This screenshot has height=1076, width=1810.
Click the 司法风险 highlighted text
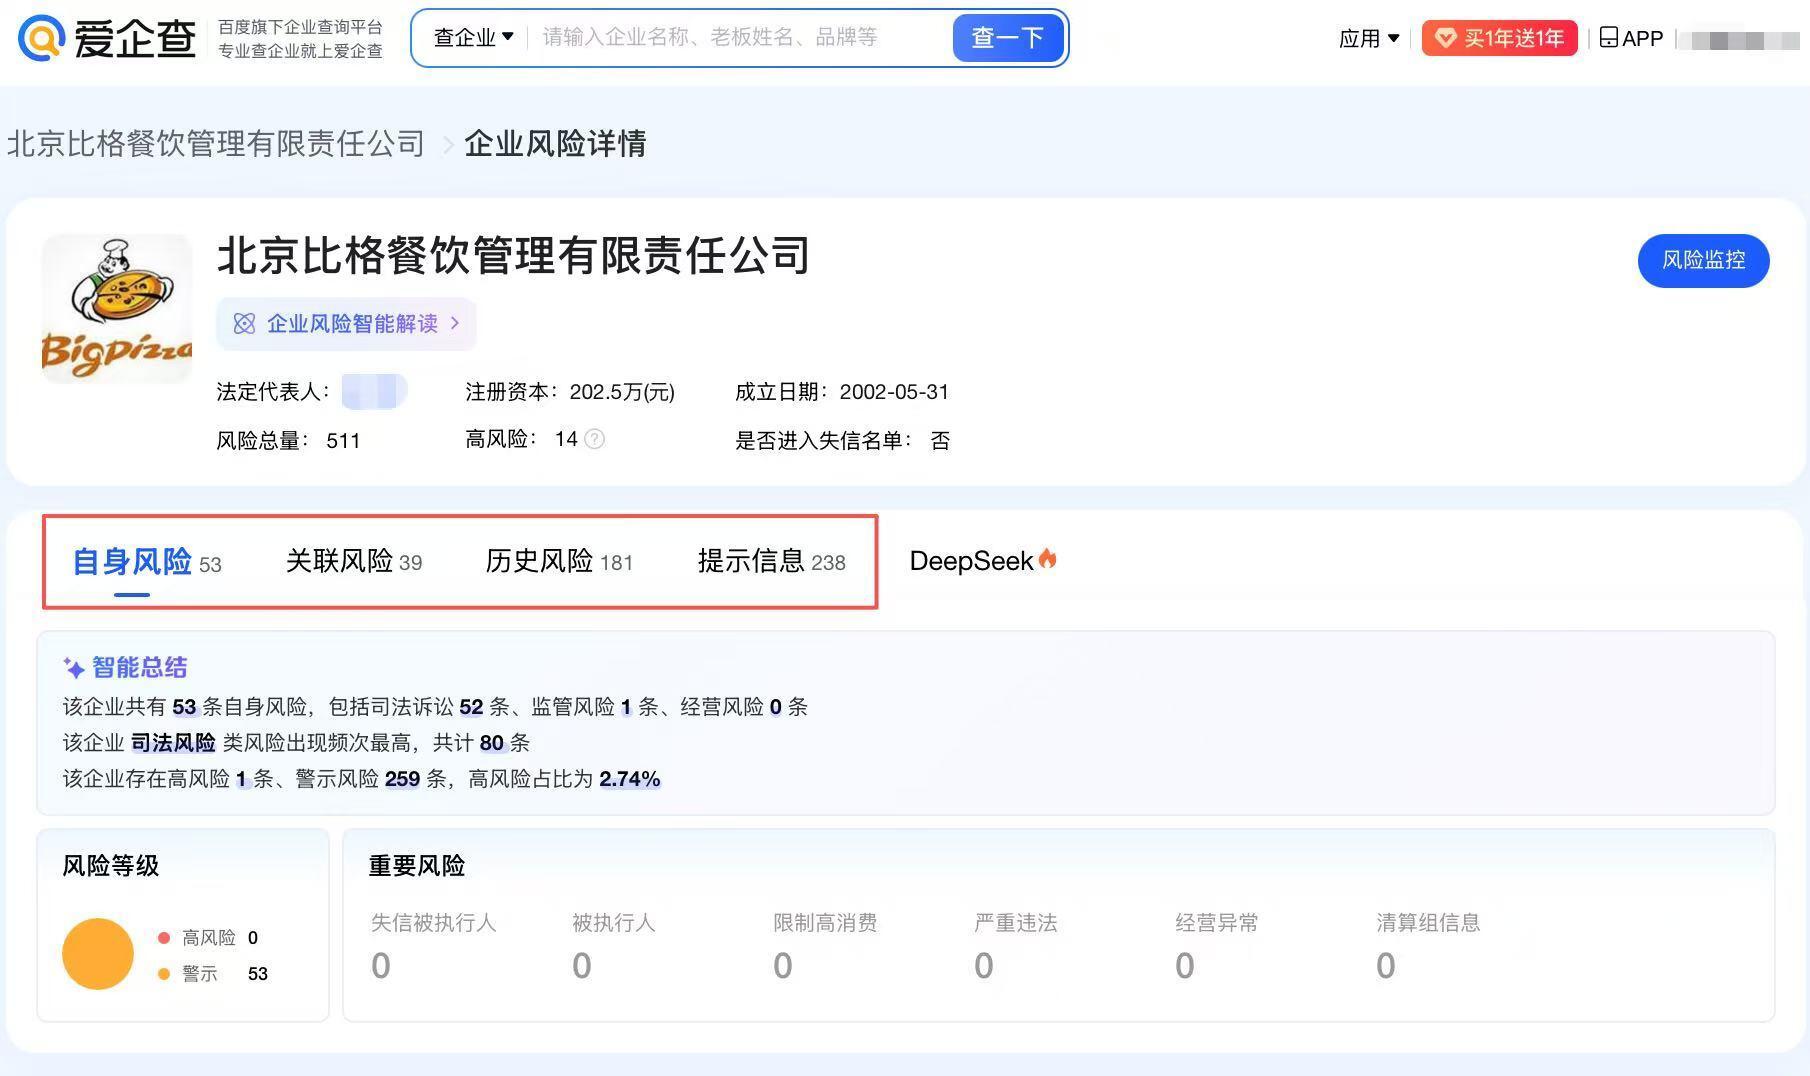(173, 743)
